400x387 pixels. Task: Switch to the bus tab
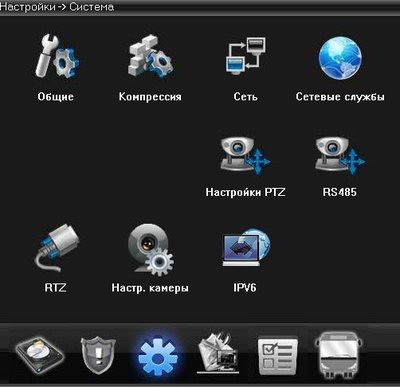pyautogui.click(x=339, y=355)
